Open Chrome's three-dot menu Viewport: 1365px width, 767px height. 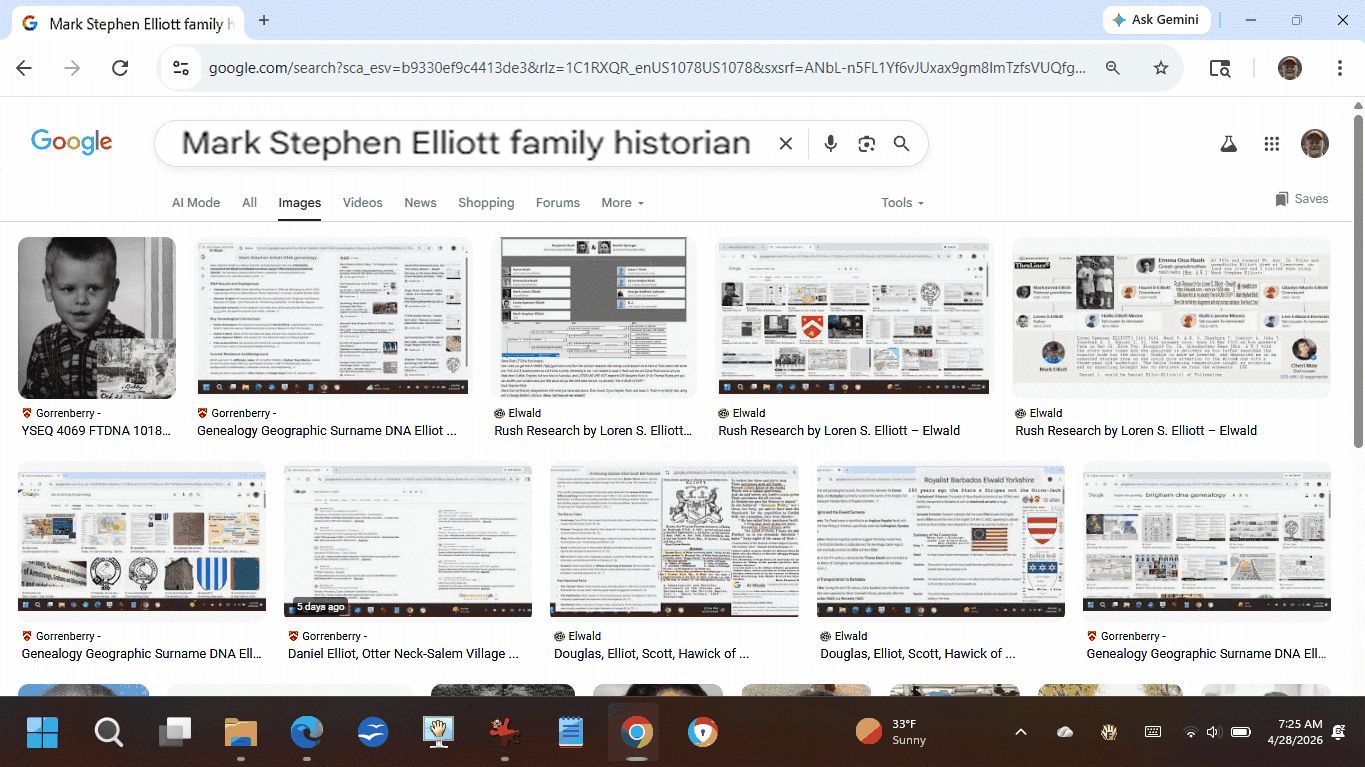(1339, 68)
